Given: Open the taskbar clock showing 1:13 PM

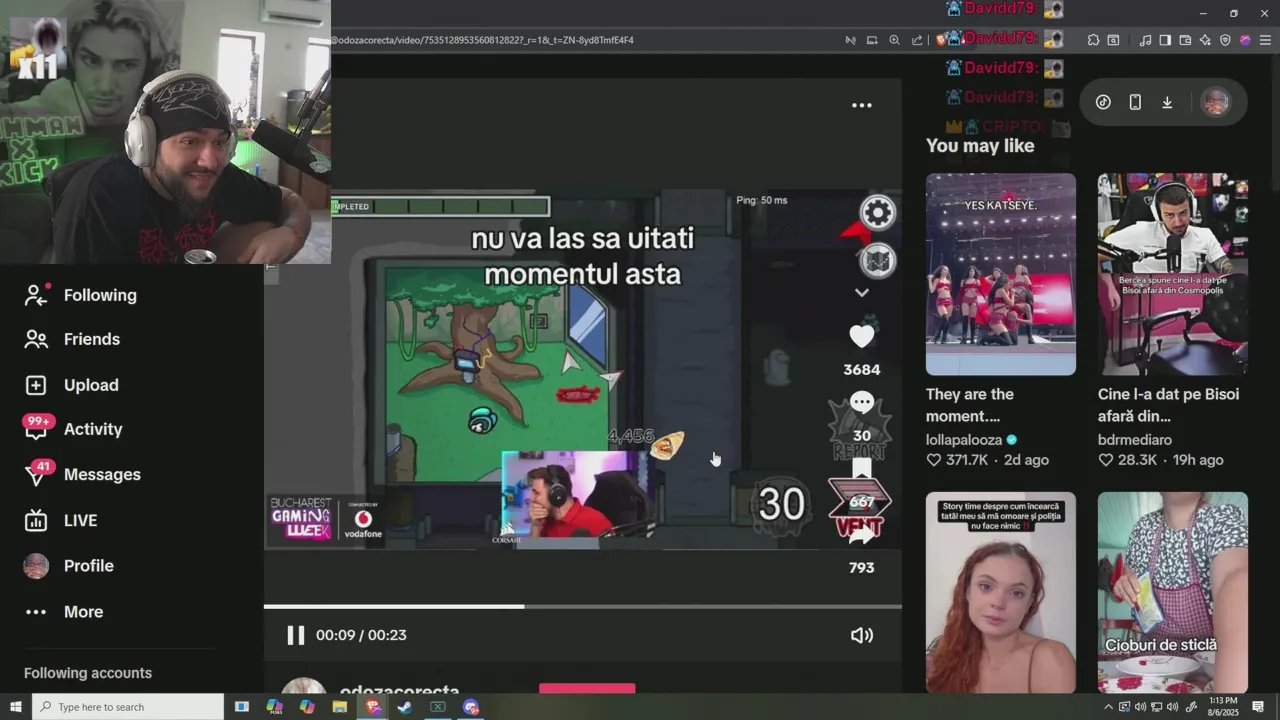Looking at the screenshot, I should [1222, 707].
